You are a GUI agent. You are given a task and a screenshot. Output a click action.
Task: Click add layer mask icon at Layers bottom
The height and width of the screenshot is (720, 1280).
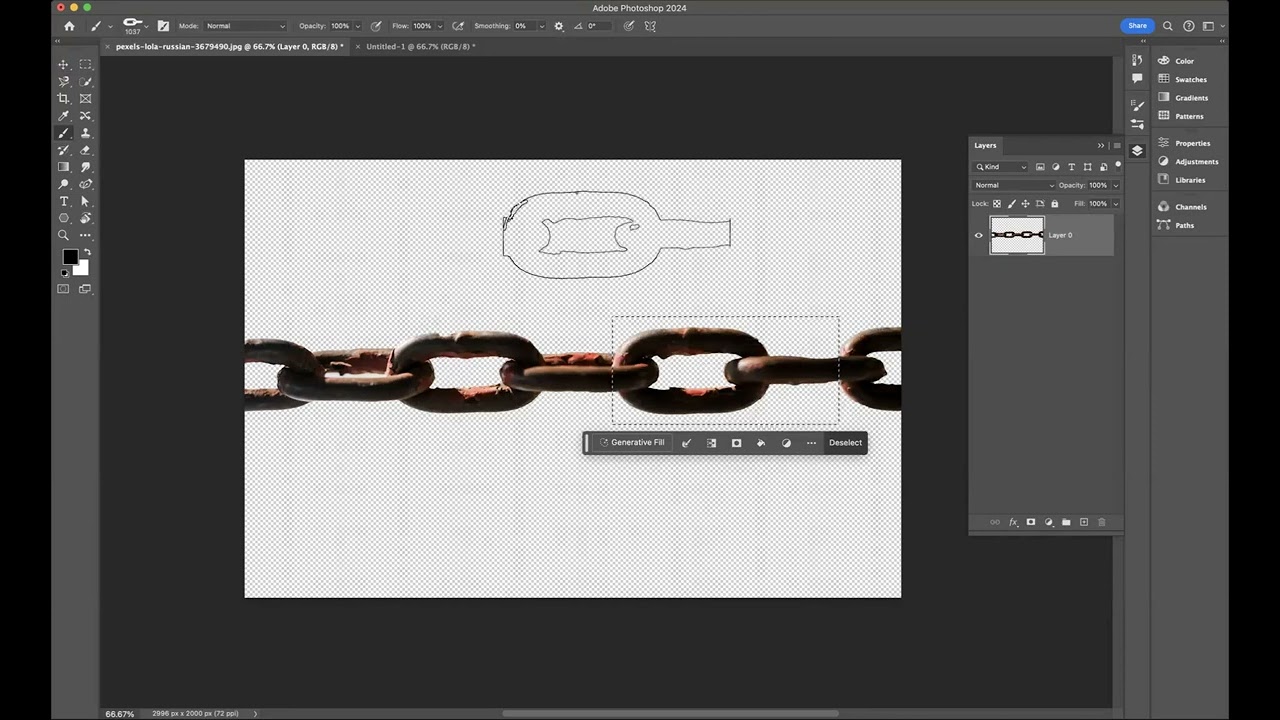coord(1031,522)
